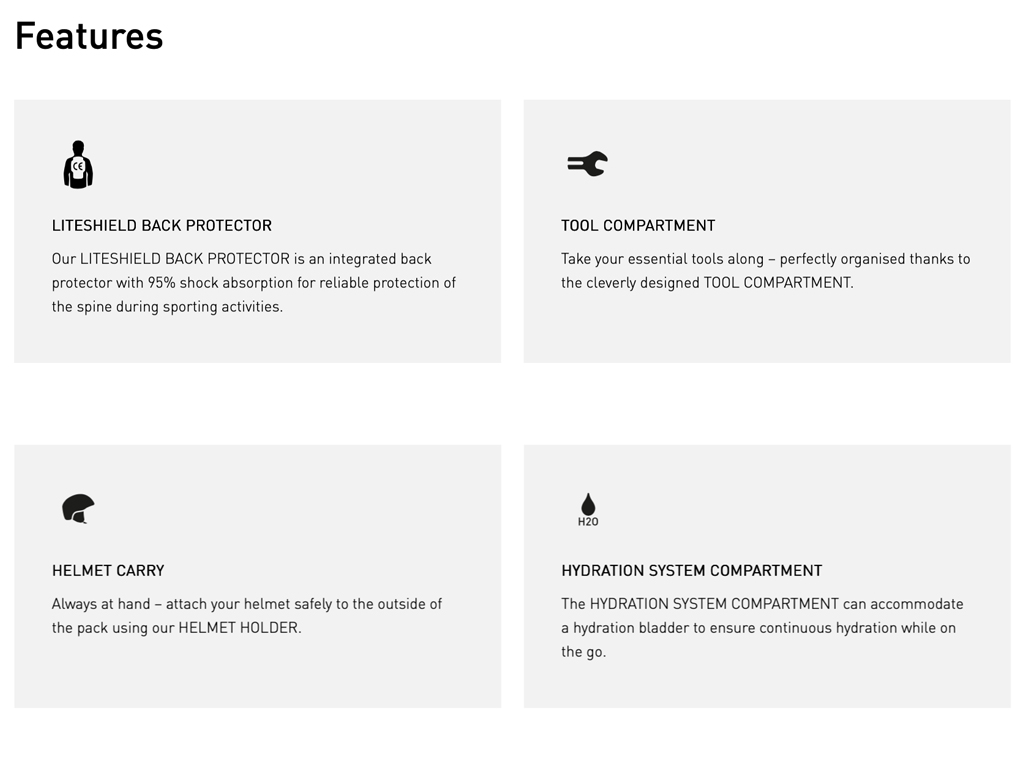
Task: Open the HELMET CARRY feature title
Action: 108,570
